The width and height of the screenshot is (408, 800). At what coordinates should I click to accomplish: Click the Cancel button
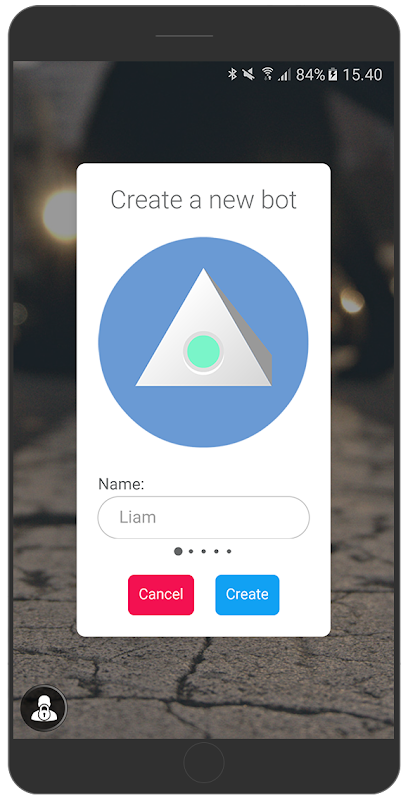tap(161, 594)
